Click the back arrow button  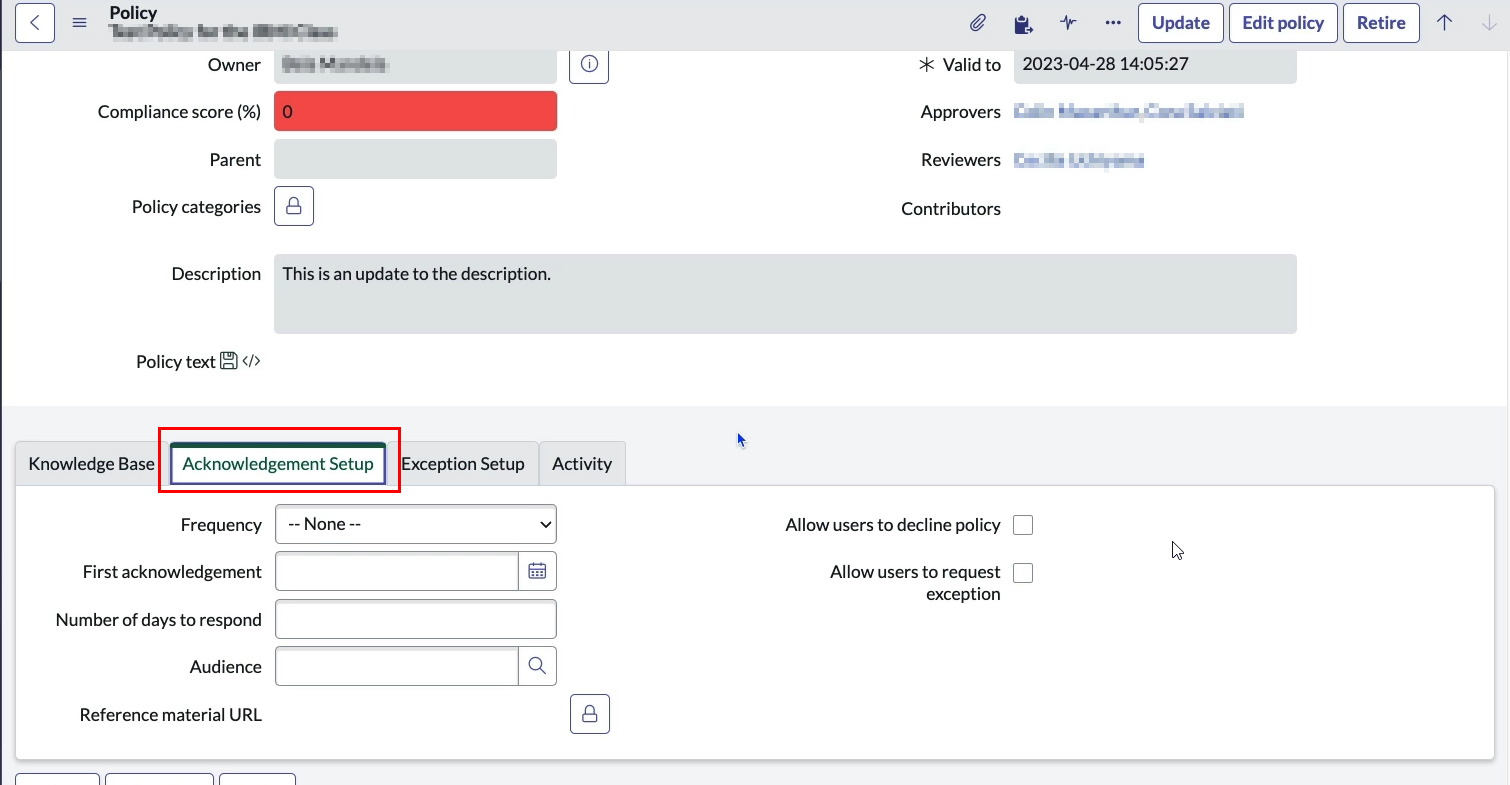tap(35, 23)
